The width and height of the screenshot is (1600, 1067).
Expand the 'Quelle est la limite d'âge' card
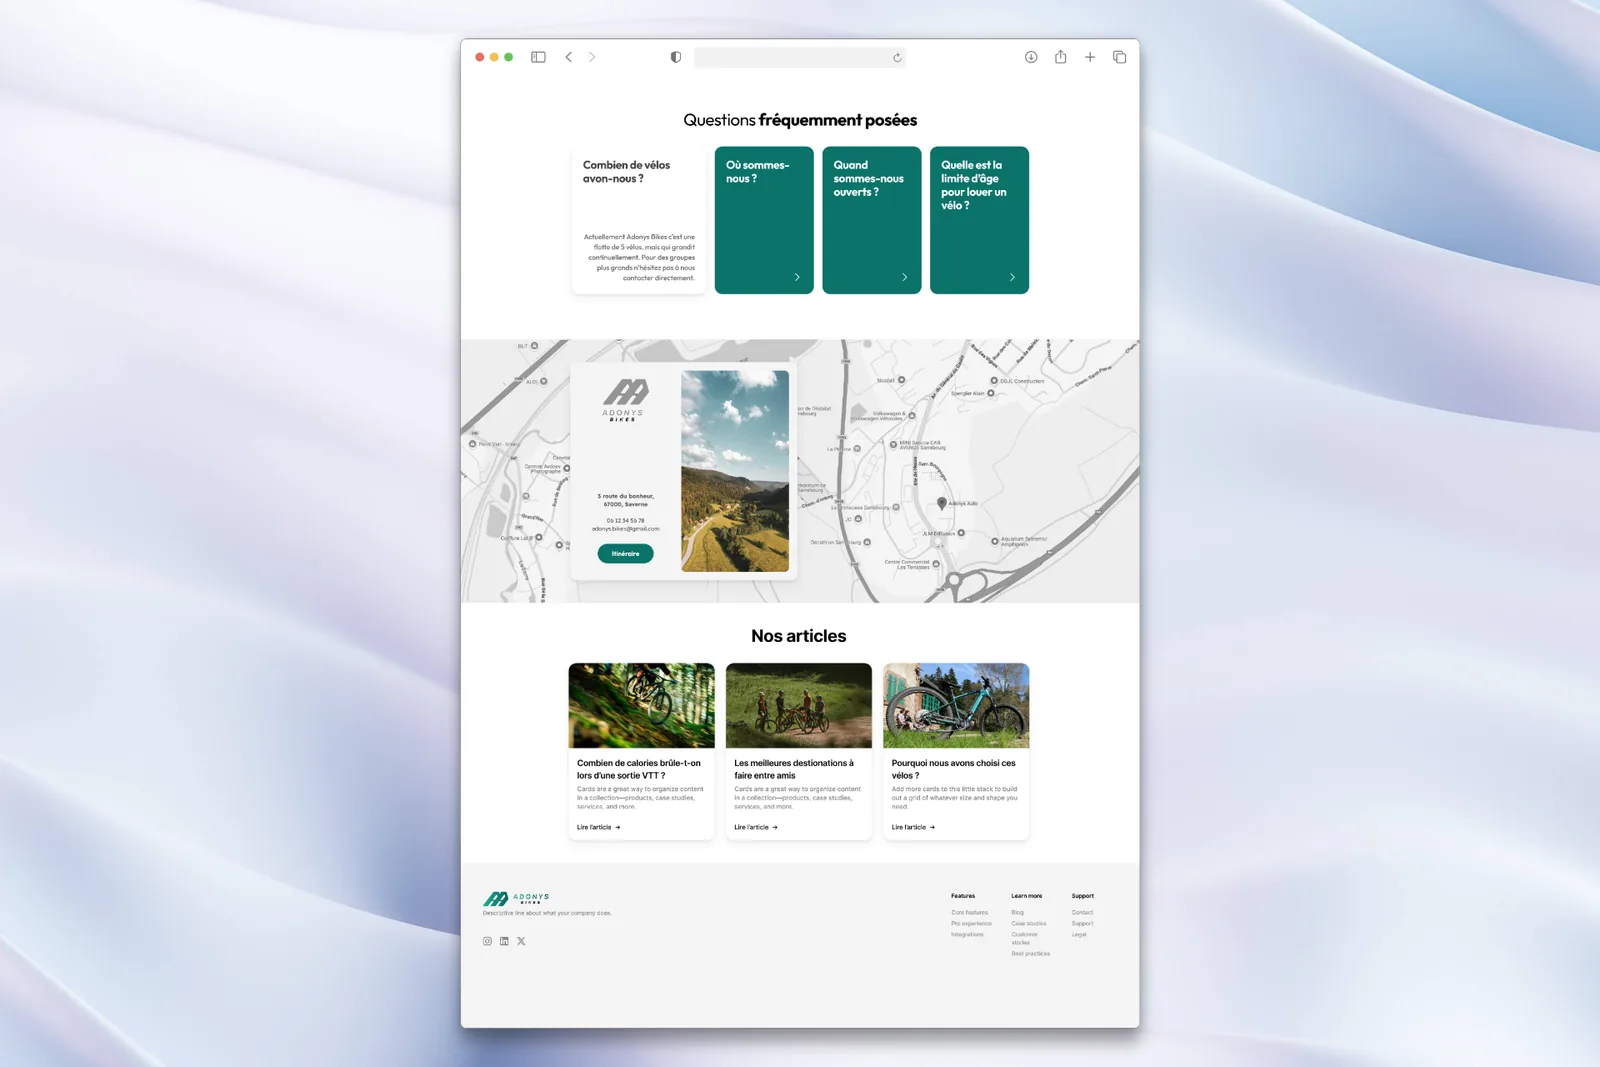click(x=980, y=220)
